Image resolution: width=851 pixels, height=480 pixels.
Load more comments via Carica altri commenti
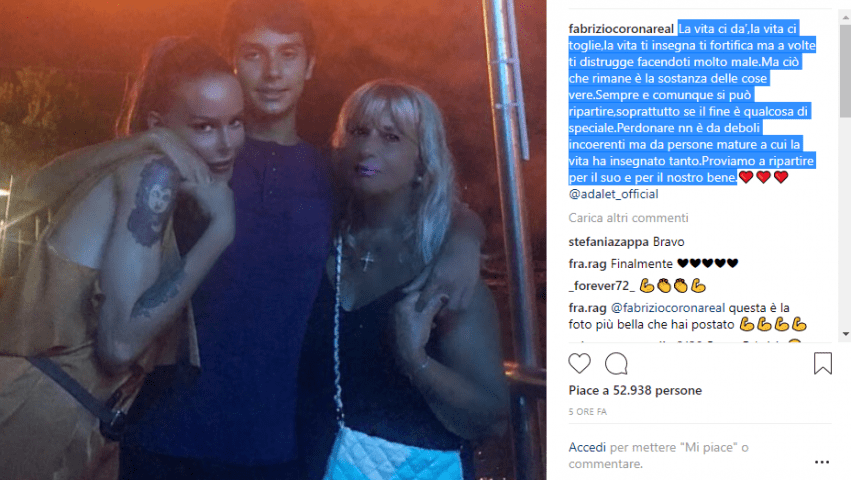[x=628, y=218]
